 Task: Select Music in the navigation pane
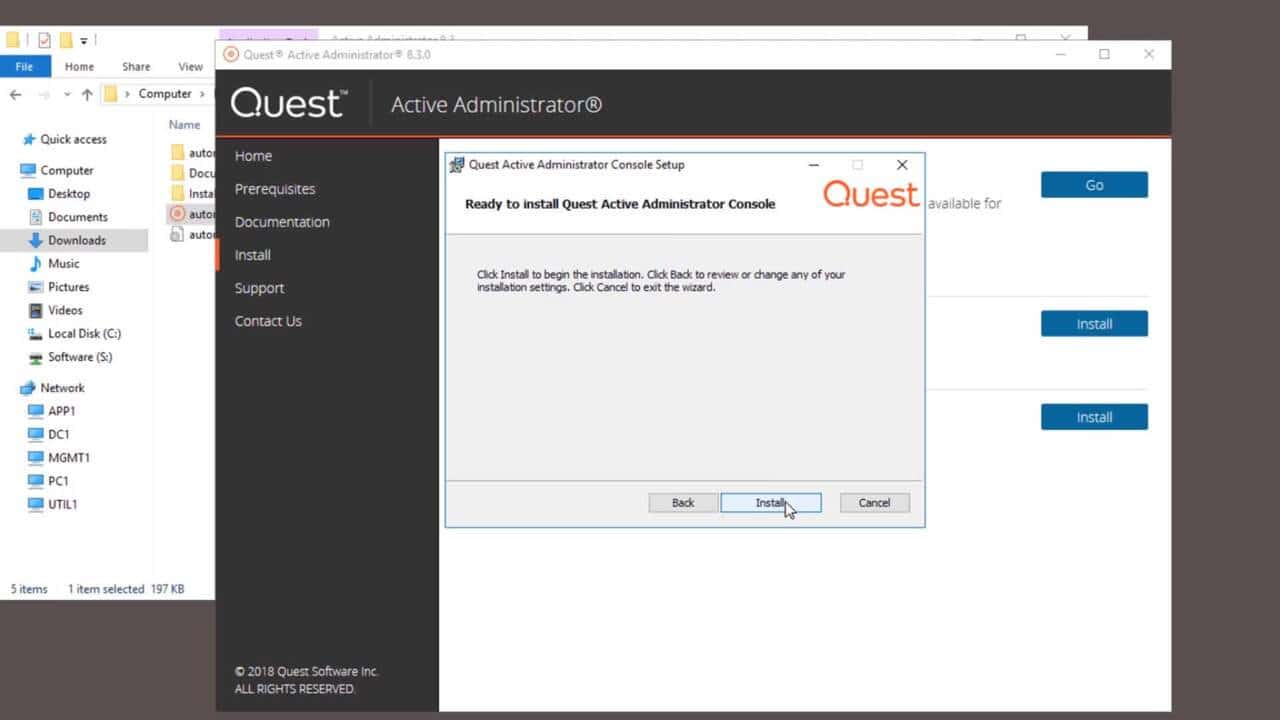coord(64,264)
